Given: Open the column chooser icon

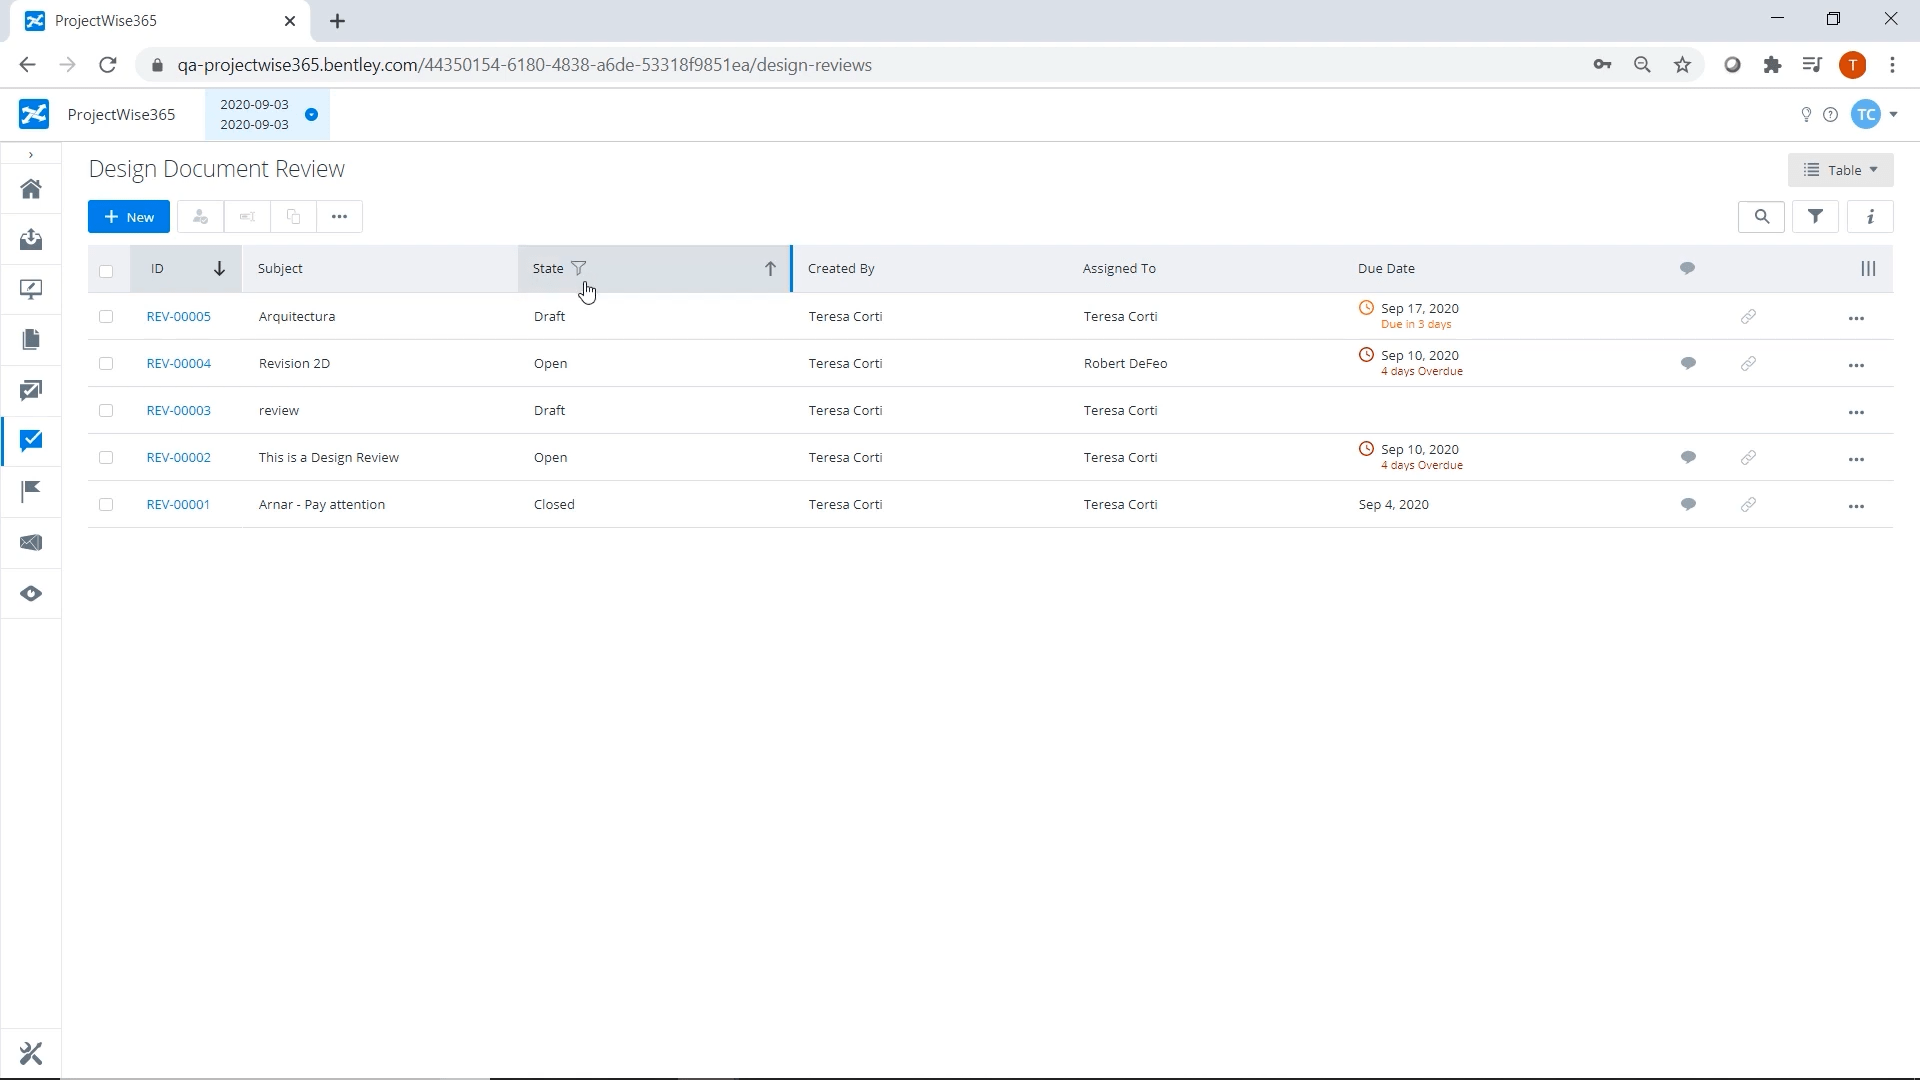Looking at the screenshot, I should point(1867,268).
